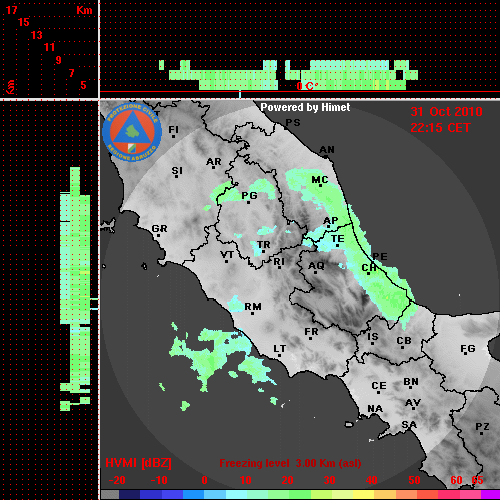Click the "HVMI [dBZ]" product label
Screen dimensions: 500x500
[138, 463]
